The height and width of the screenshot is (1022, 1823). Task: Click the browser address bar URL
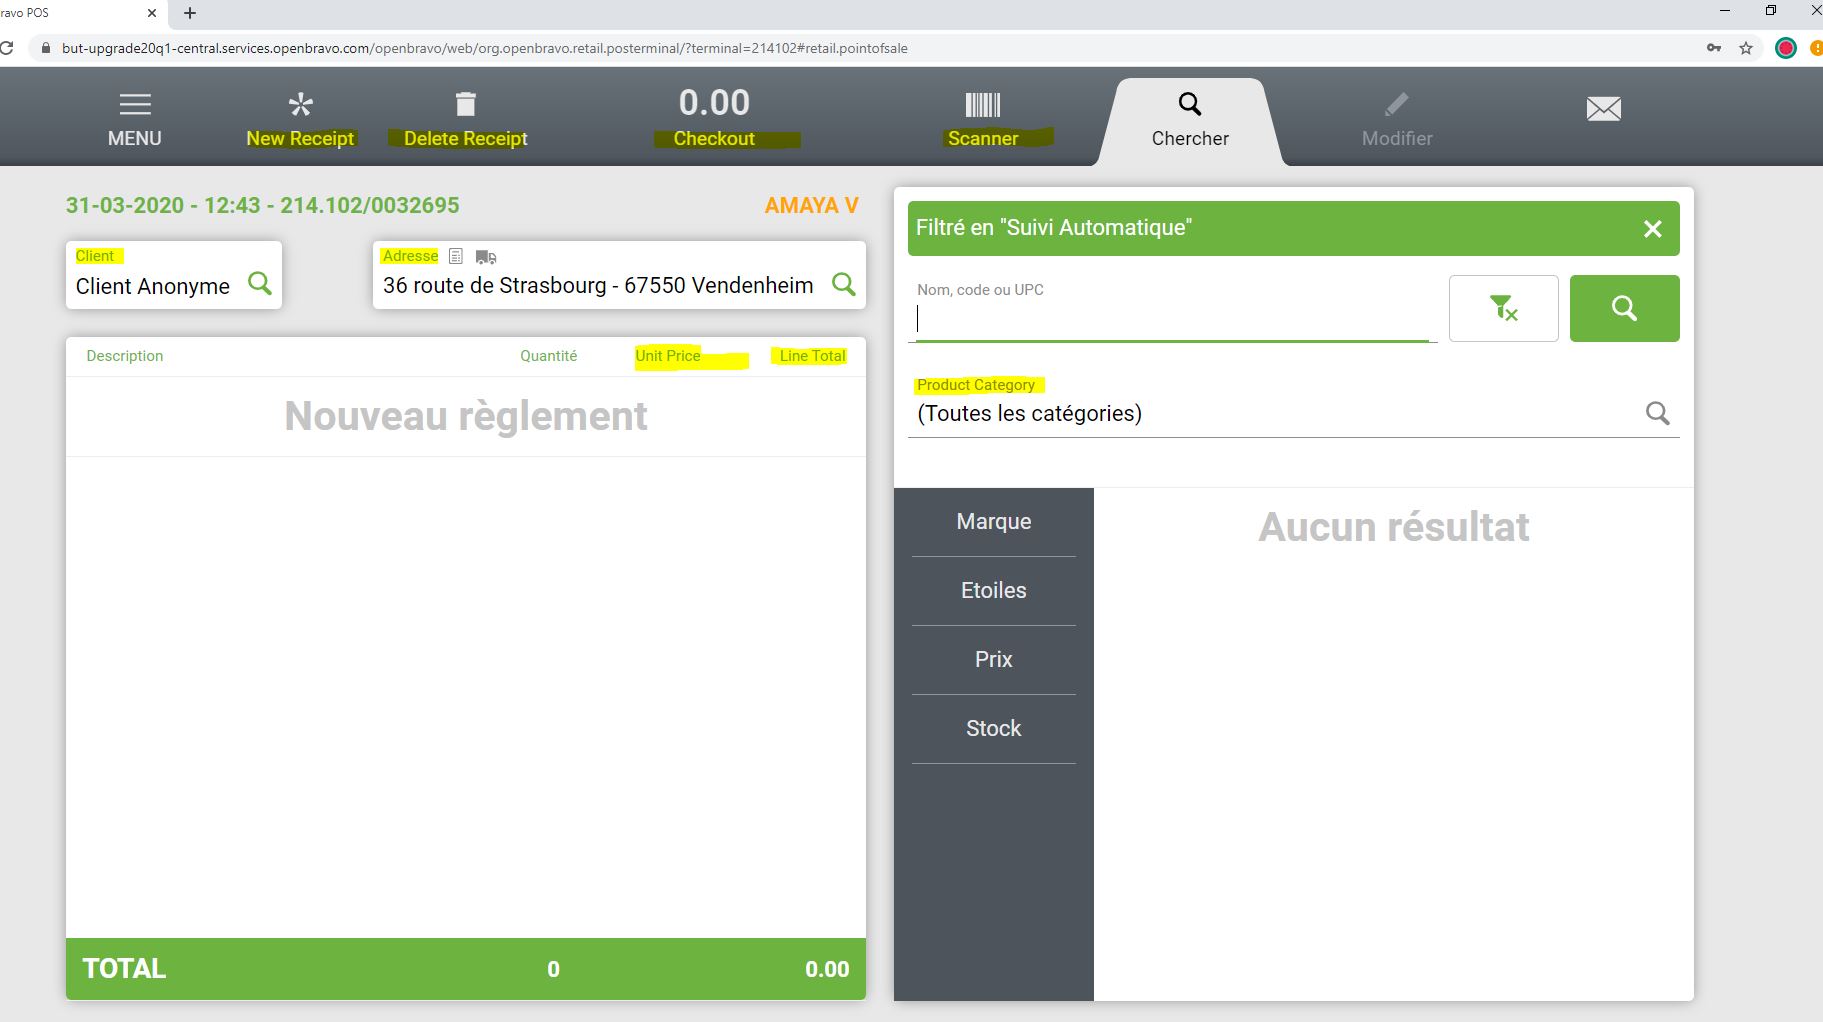(485, 48)
